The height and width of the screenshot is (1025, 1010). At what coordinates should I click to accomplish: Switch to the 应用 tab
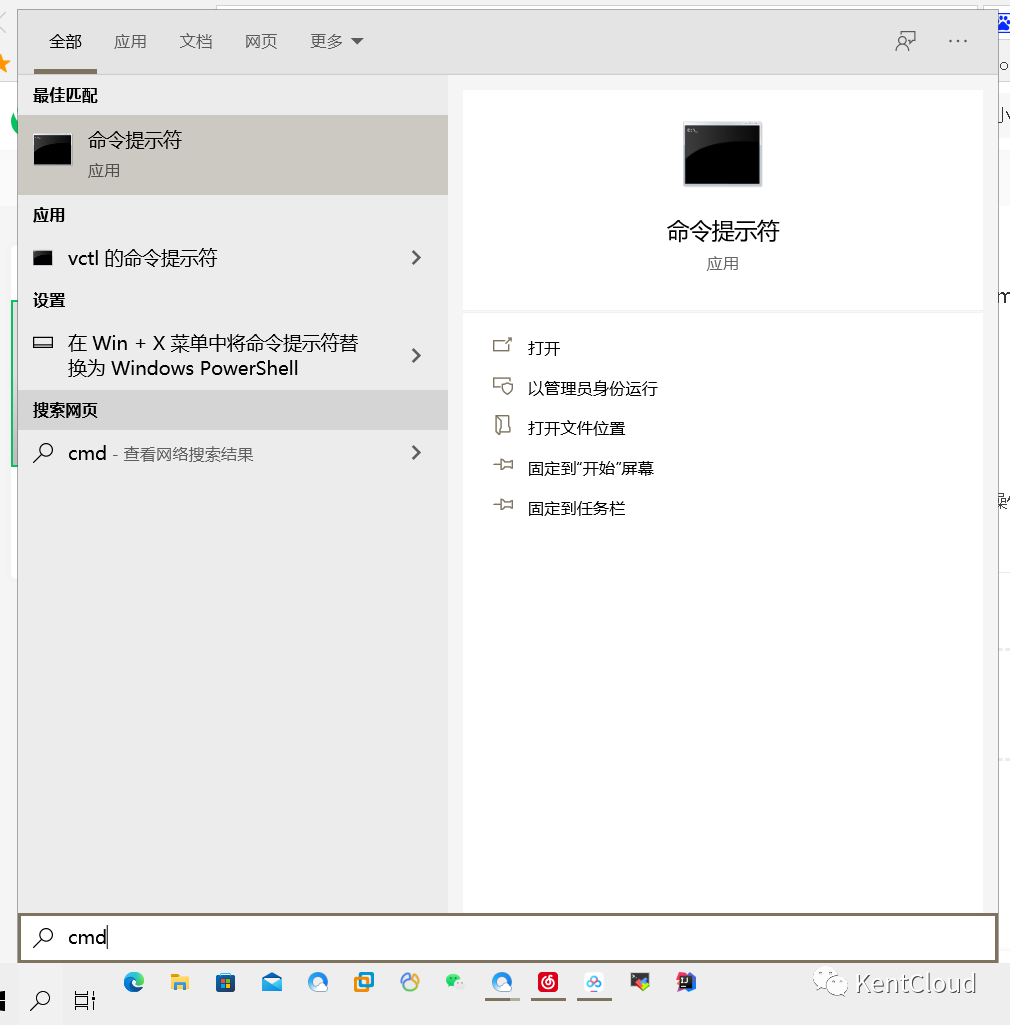[130, 41]
